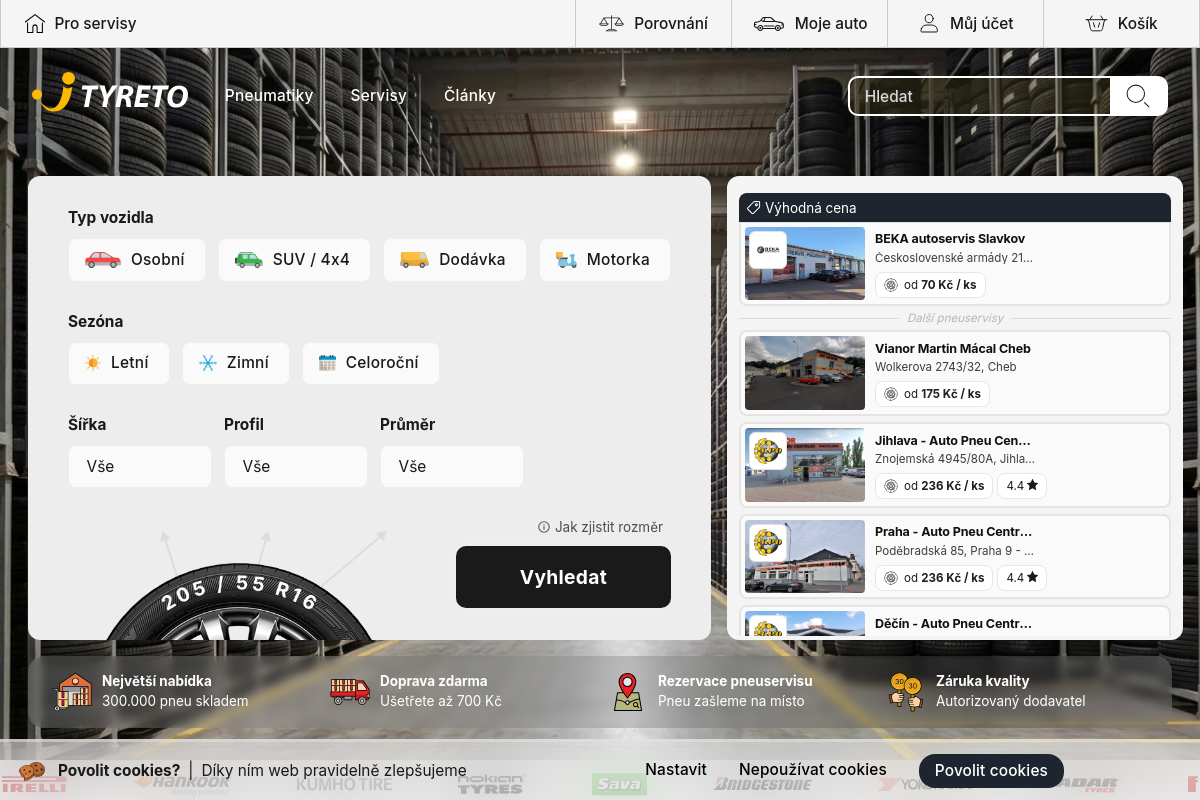Viewport: 1200px width, 800px height.
Task: Open Vianor Martin Mácal Cheb listing
Action: [955, 373]
